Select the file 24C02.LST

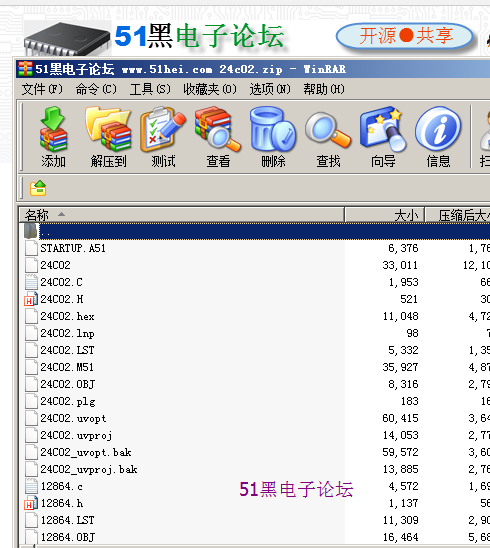[x=67, y=350]
